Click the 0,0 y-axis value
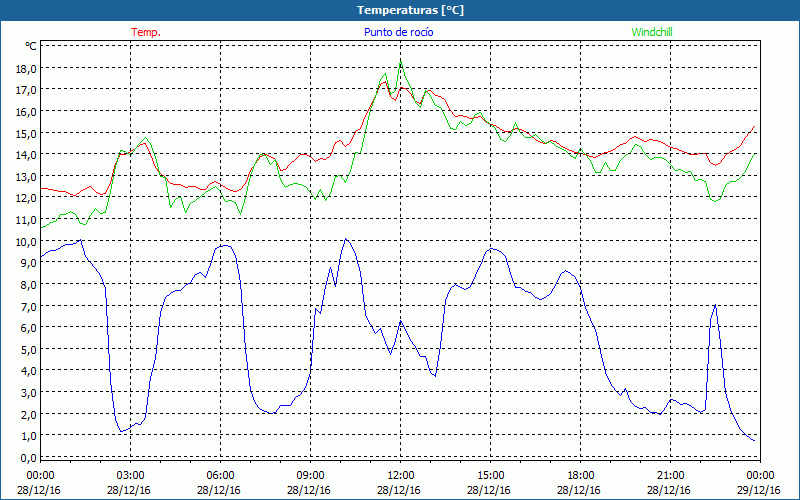This screenshot has height=500, width=800. pyautogui.click(x=30, y=458)
